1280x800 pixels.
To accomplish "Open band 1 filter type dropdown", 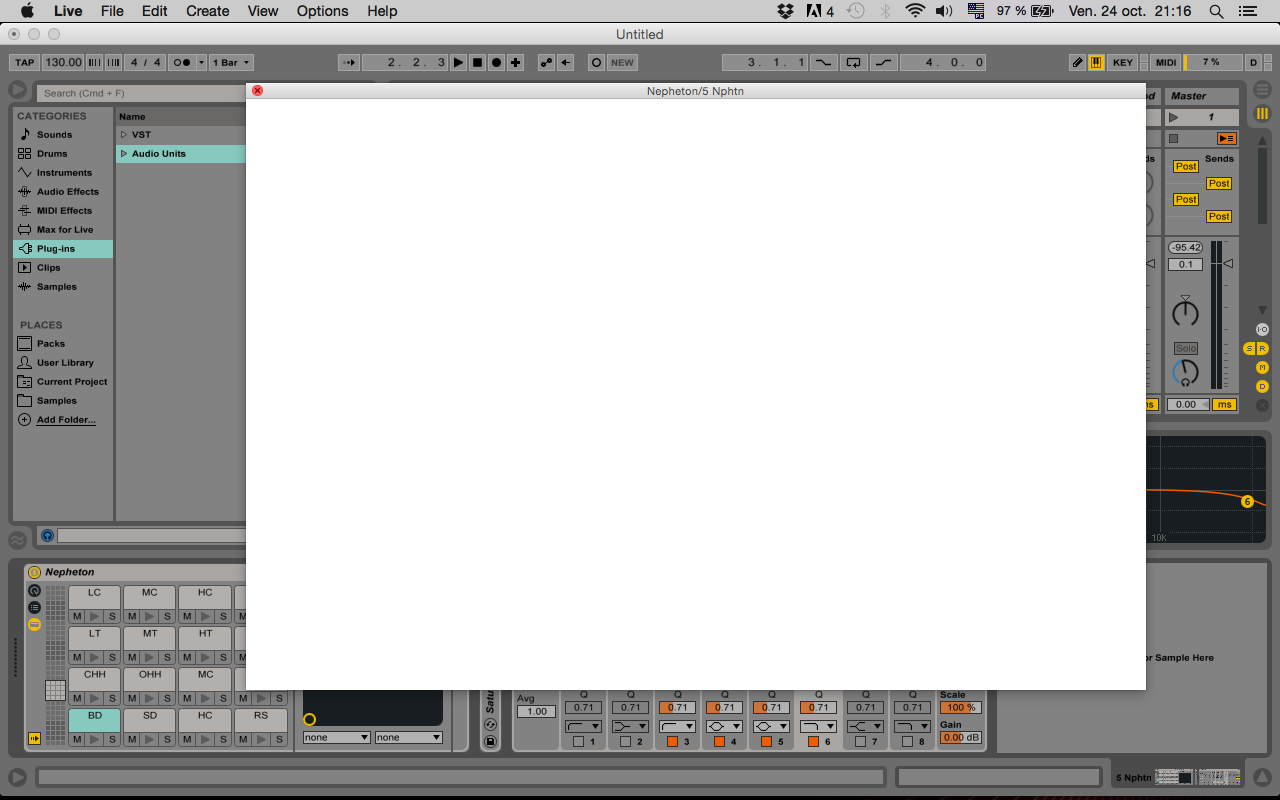I will click(584, 726).
